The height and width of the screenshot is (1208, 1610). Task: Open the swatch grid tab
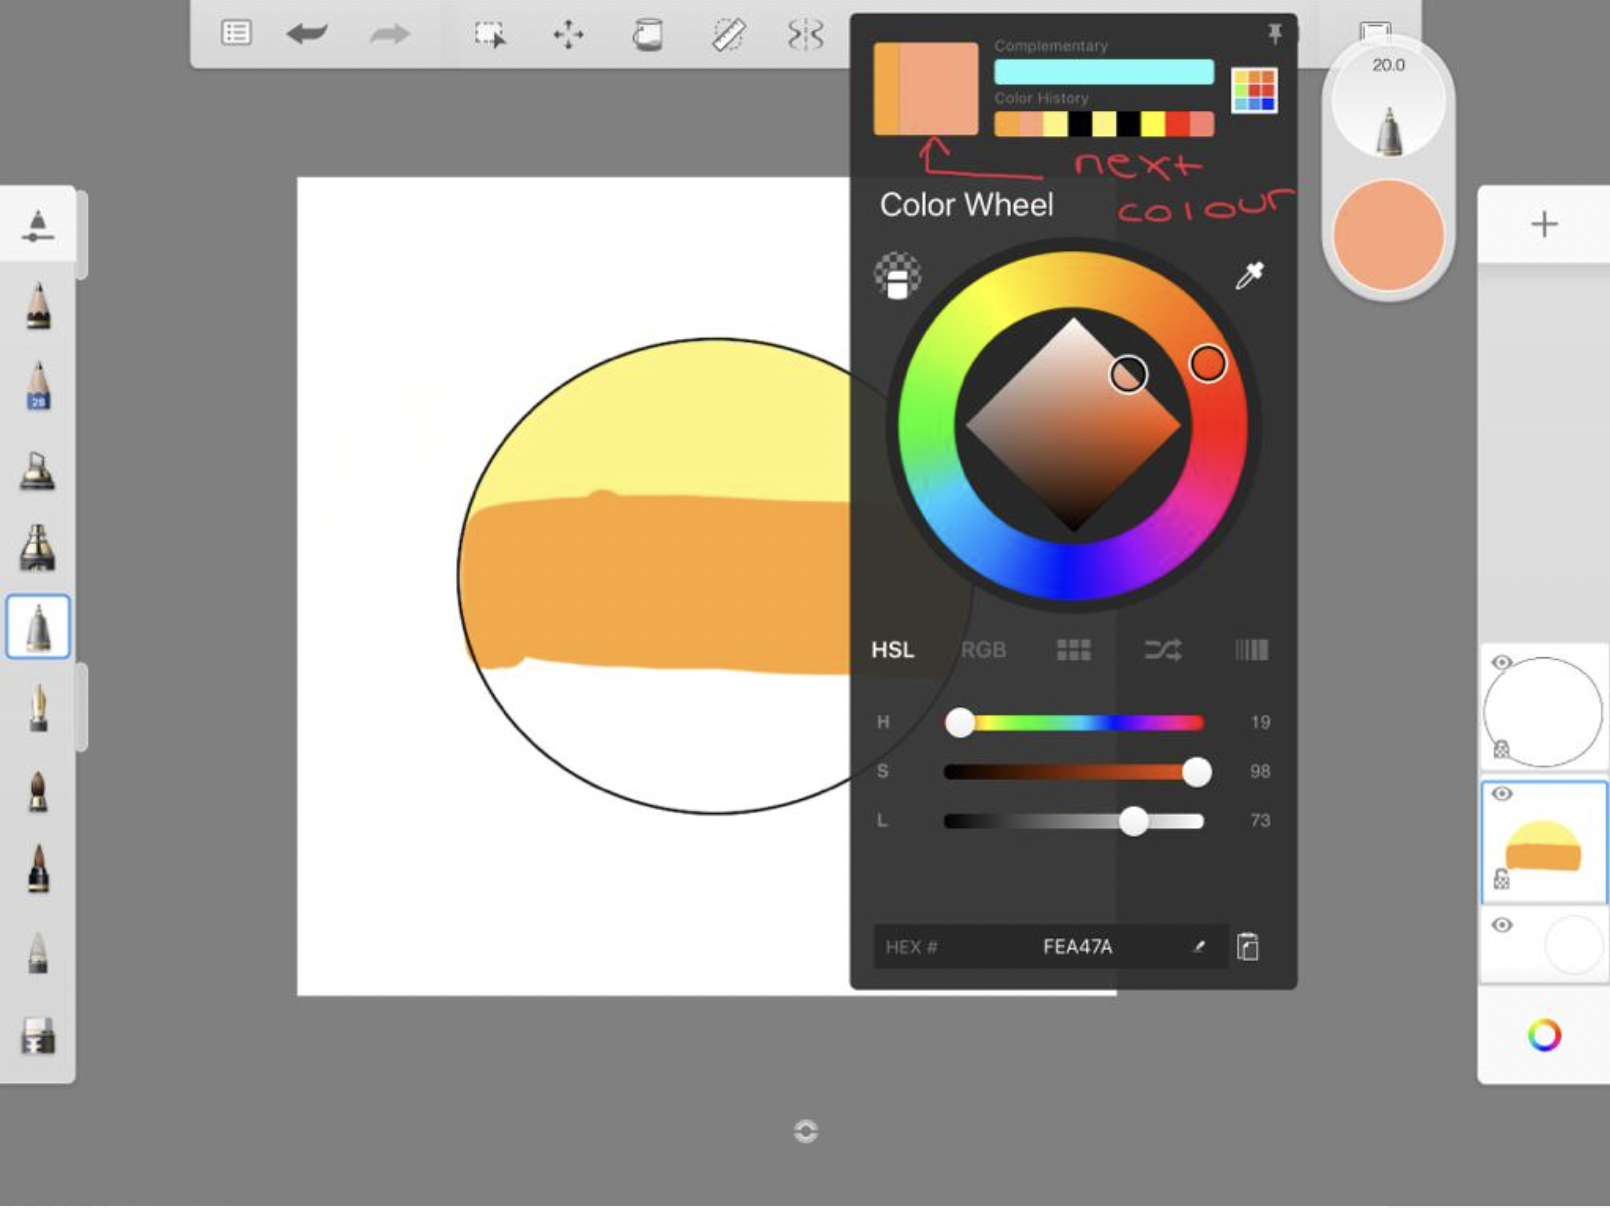click(x=1073, y=650)
